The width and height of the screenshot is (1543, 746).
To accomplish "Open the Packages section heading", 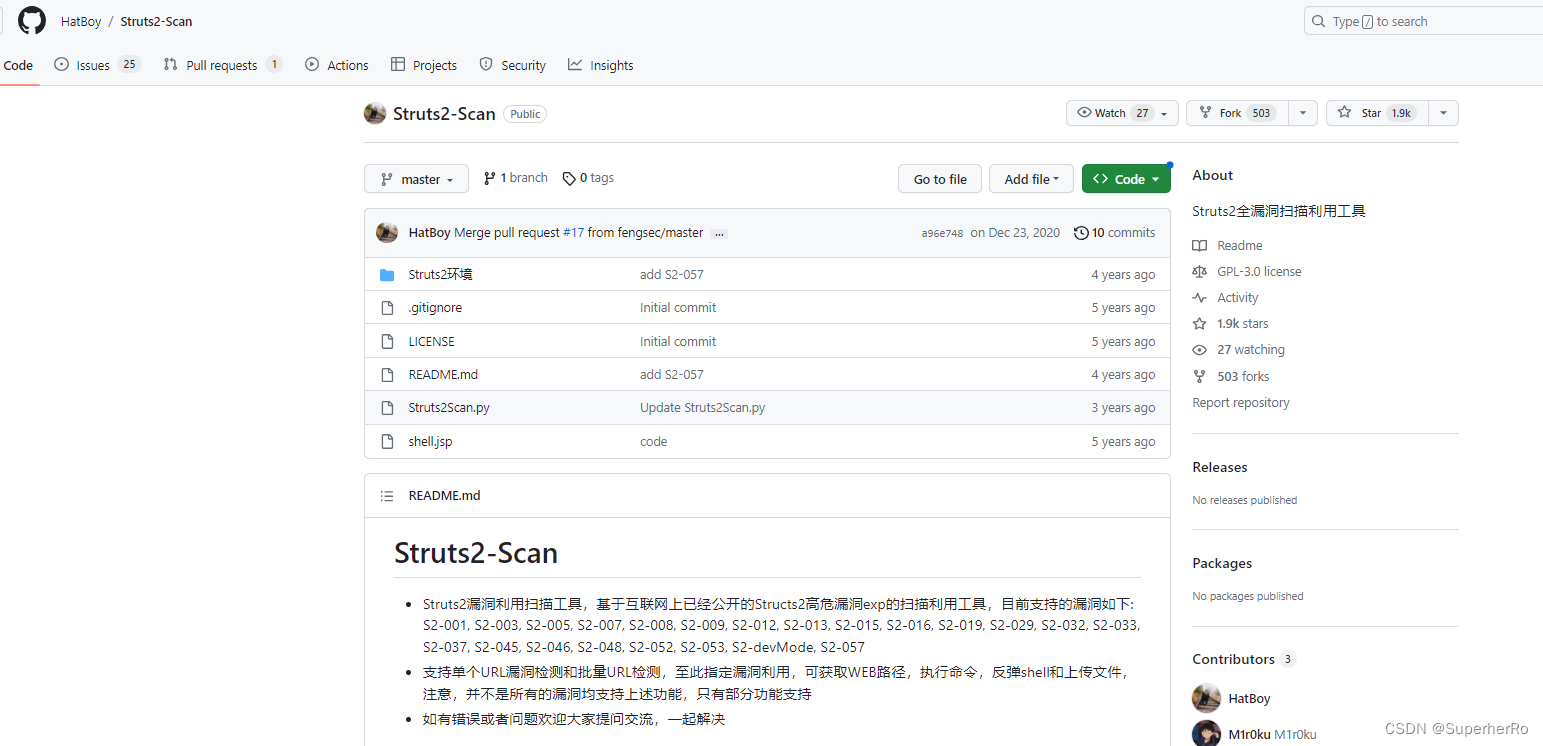I will point(1222,564).
